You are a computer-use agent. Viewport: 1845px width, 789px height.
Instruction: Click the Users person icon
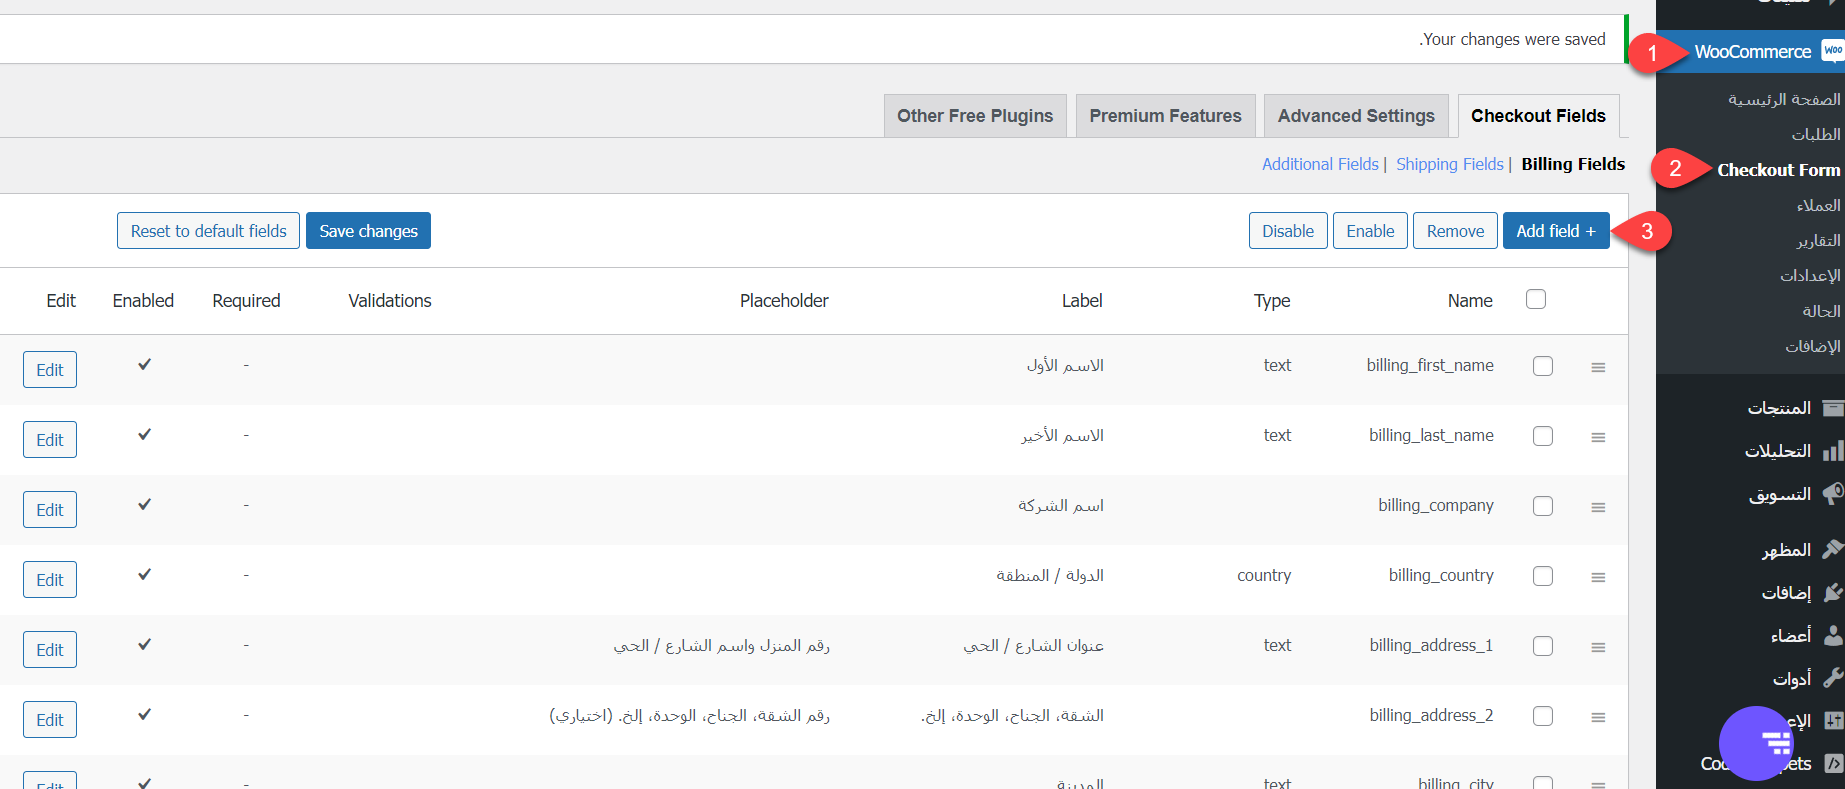pos(1832,636)
